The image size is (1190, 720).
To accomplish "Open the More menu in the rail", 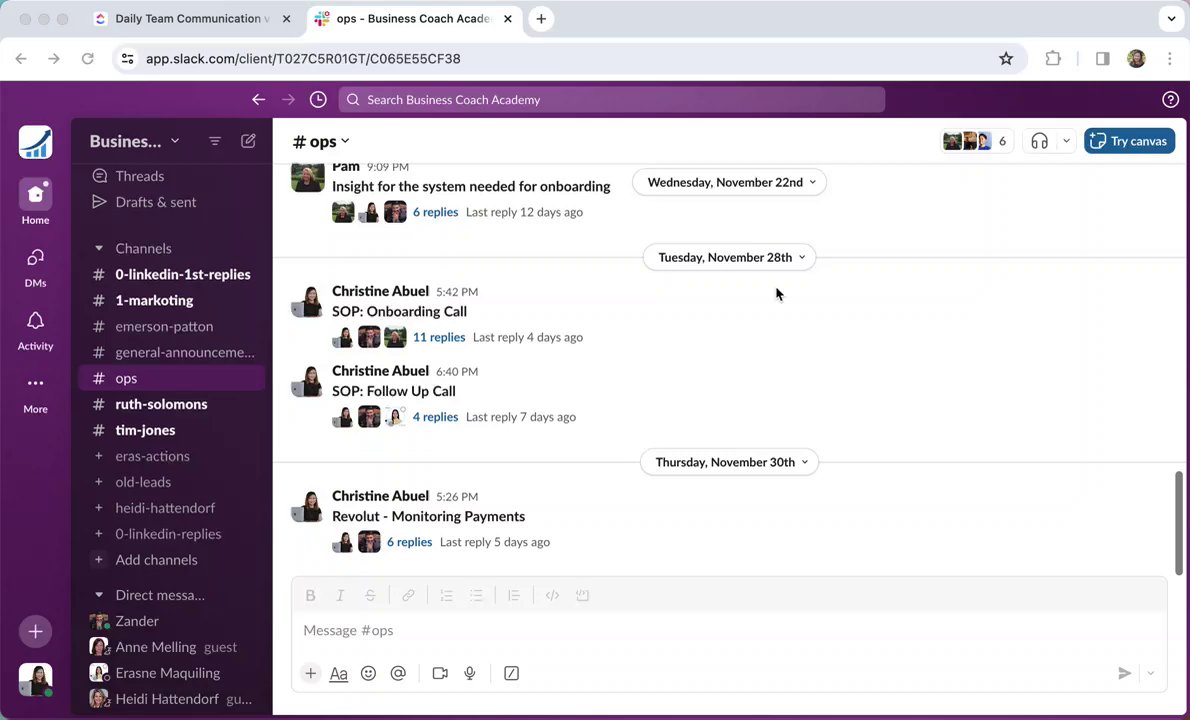I will [36, 393].
